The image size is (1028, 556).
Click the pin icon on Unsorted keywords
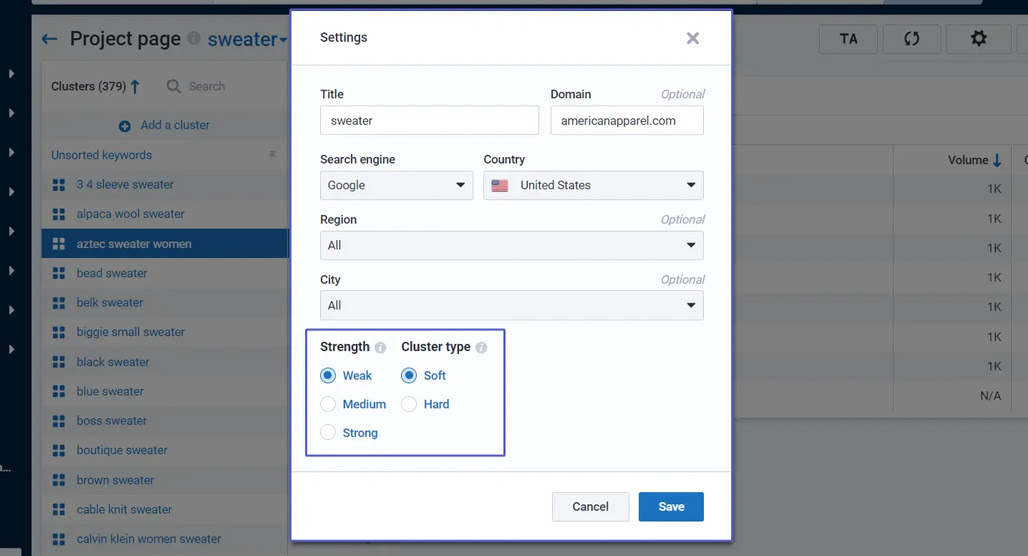271,155
